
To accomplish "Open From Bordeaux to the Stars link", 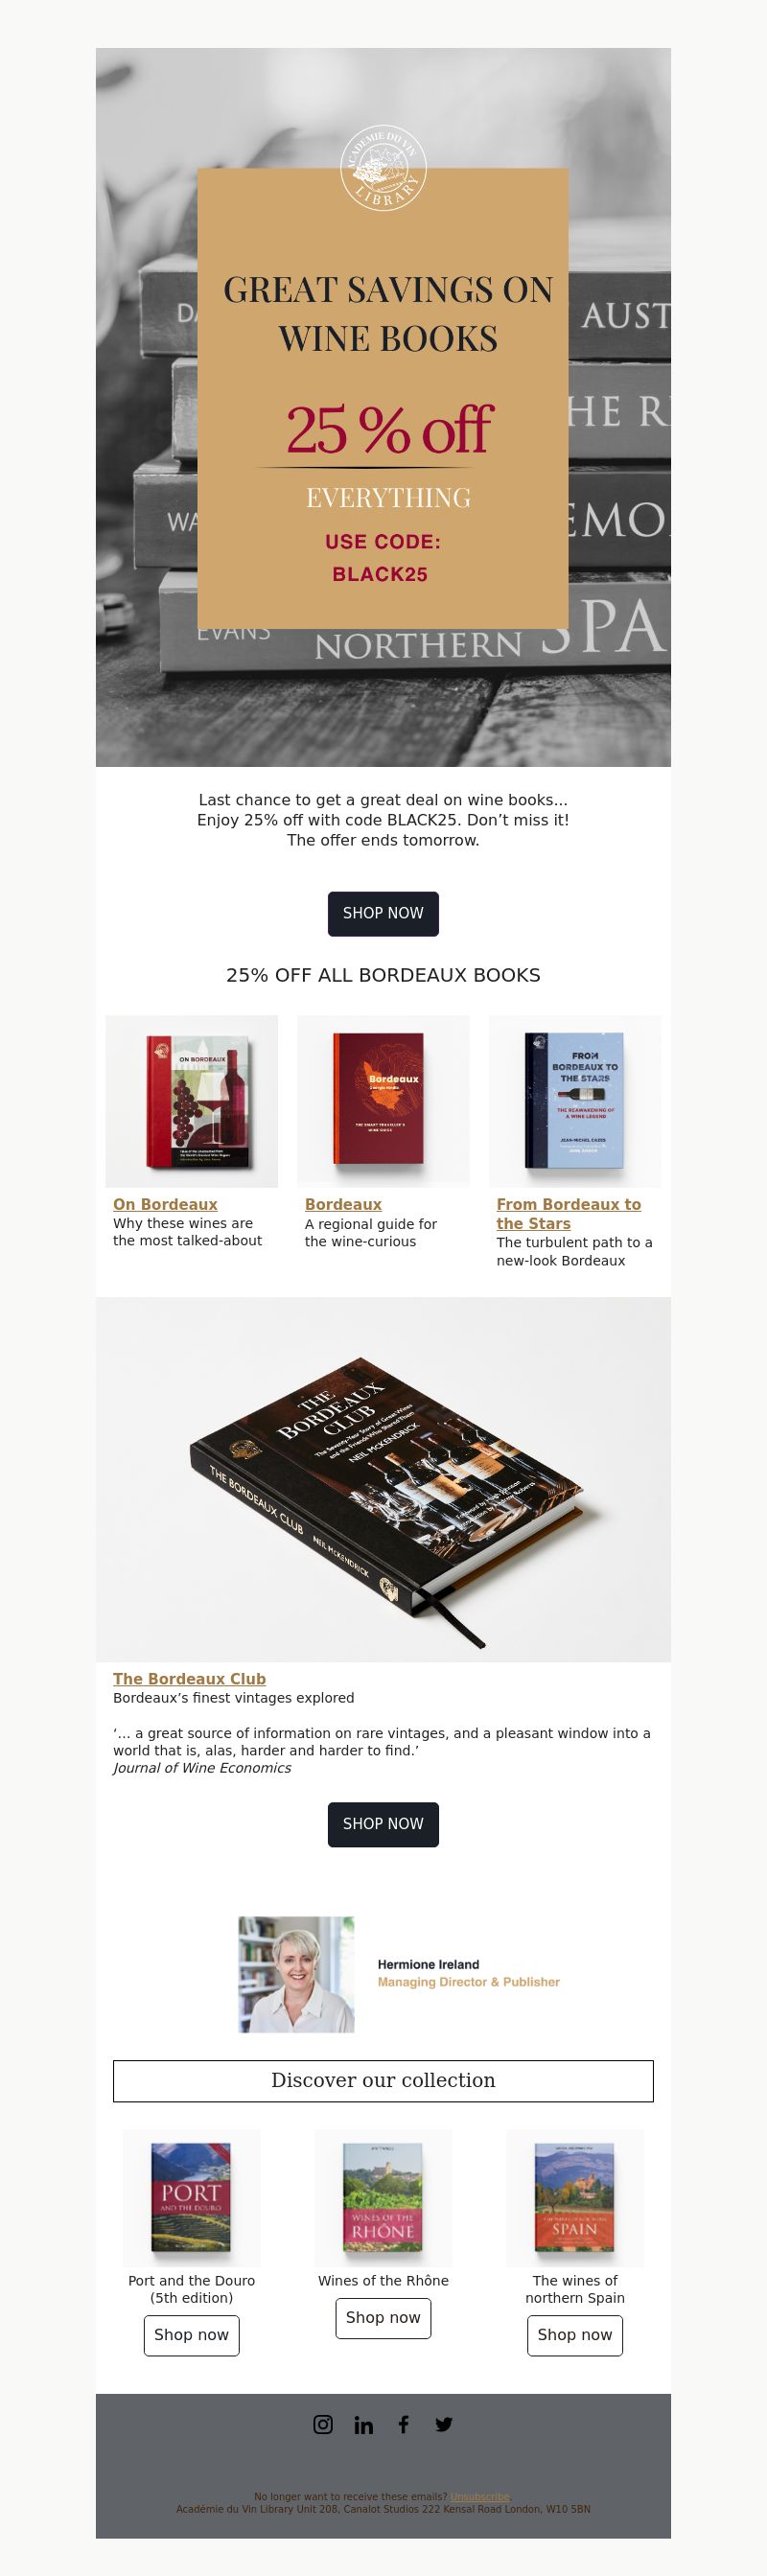I will coord(569,1214).
